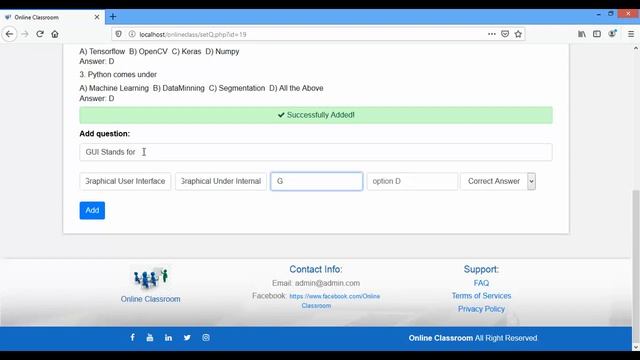The height and width of the screenshot is (360, 640).
Task: Open the browser home page icon
Action: click(x=55, y=34)
